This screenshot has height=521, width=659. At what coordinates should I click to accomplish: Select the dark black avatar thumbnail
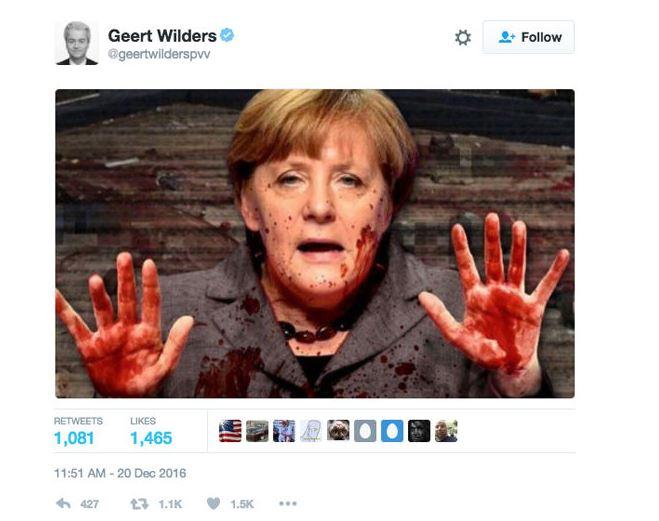coord(419,431)
